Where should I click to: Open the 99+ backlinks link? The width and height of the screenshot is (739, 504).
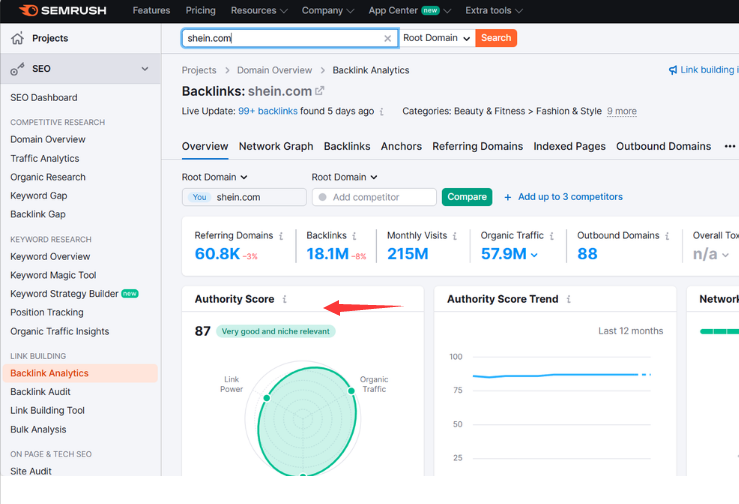click(268, 111)
